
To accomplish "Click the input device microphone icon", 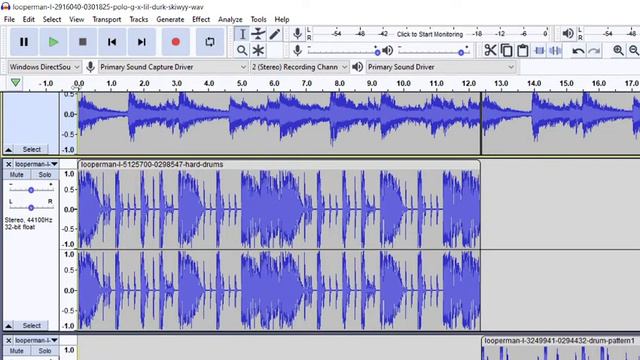I will (90, 67).
